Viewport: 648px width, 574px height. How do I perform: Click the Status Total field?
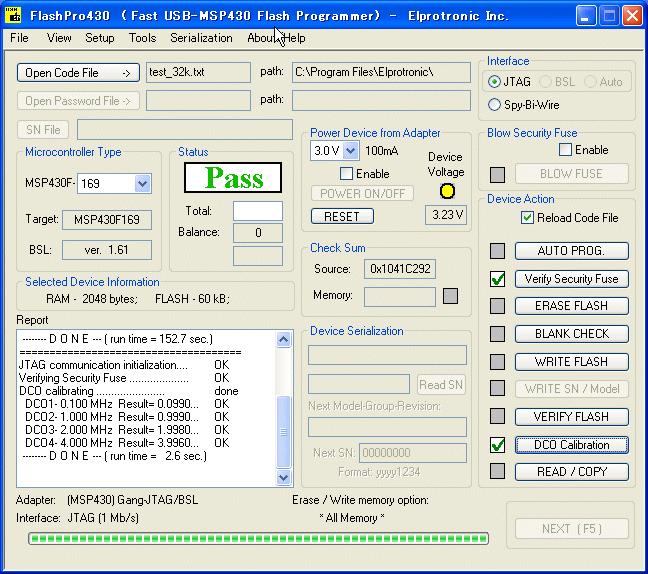click(x=257, y=211)
